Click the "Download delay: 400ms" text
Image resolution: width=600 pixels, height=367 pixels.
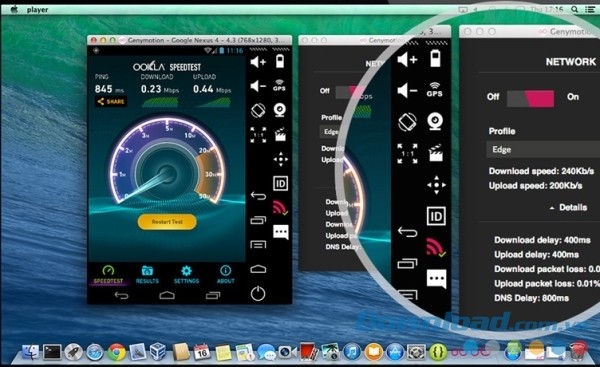(x=542, y=240)
